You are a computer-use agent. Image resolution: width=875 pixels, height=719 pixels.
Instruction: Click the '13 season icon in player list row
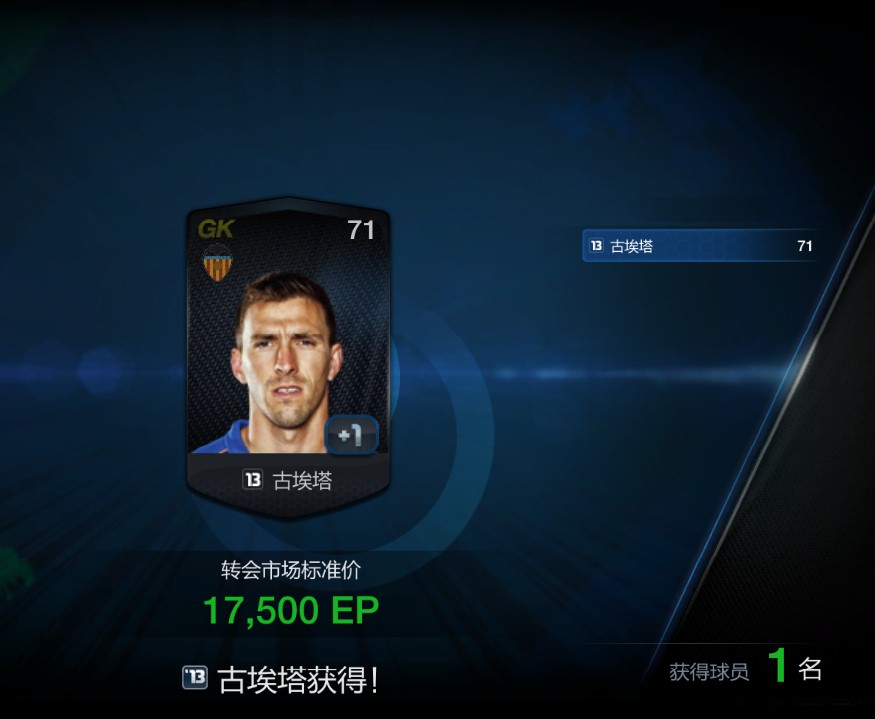(596, 246)
